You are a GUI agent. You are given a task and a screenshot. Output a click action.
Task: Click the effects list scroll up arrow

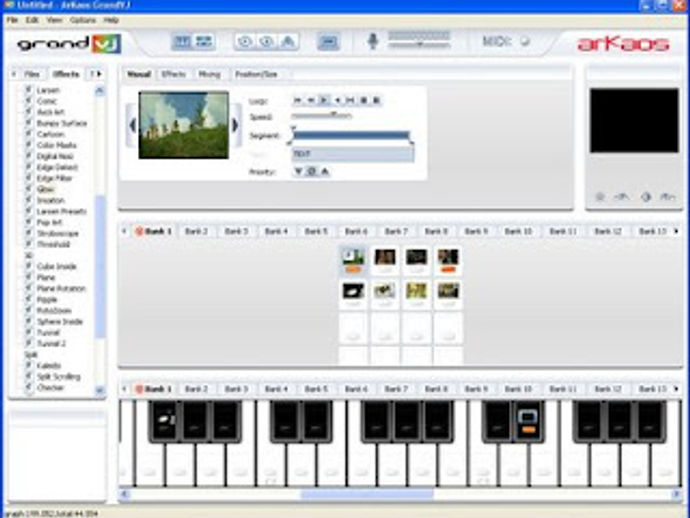[x=99, y=91]
